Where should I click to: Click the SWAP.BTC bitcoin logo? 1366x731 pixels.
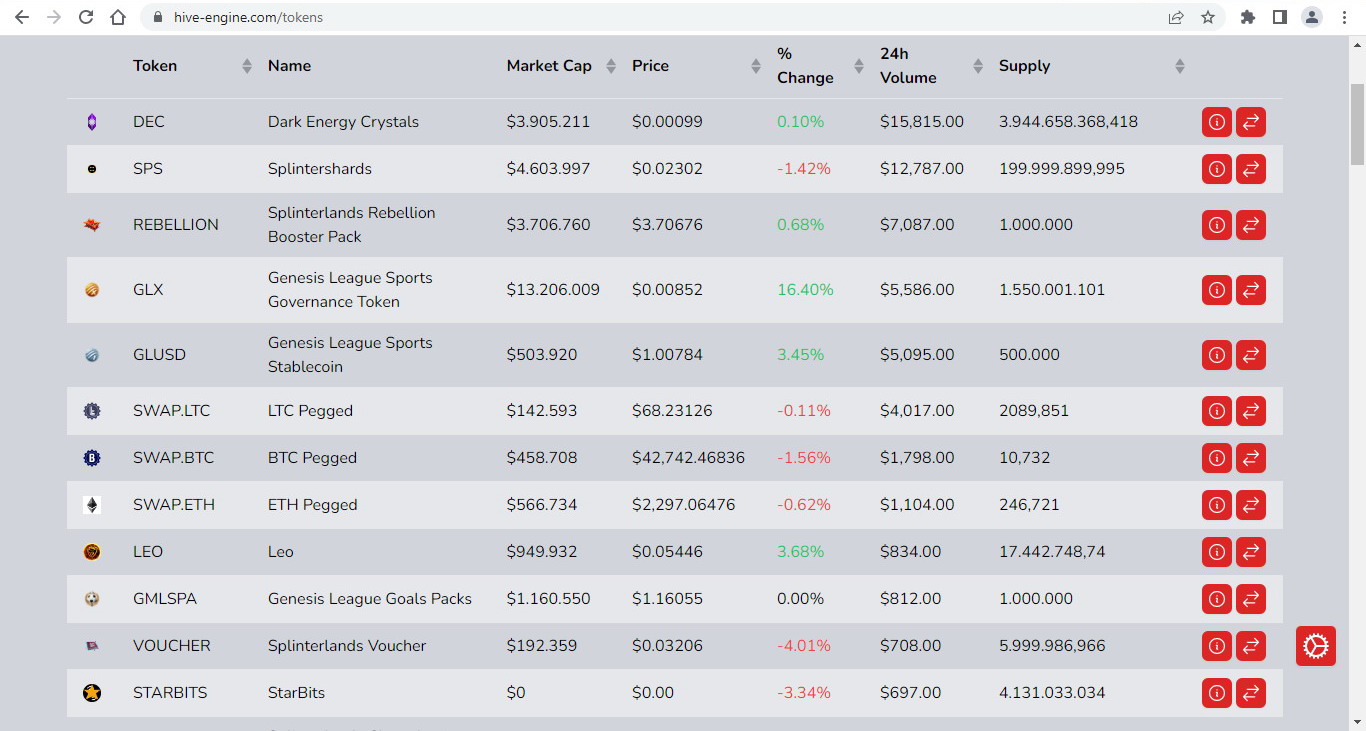pyautogui.click(x=92, y=458)
